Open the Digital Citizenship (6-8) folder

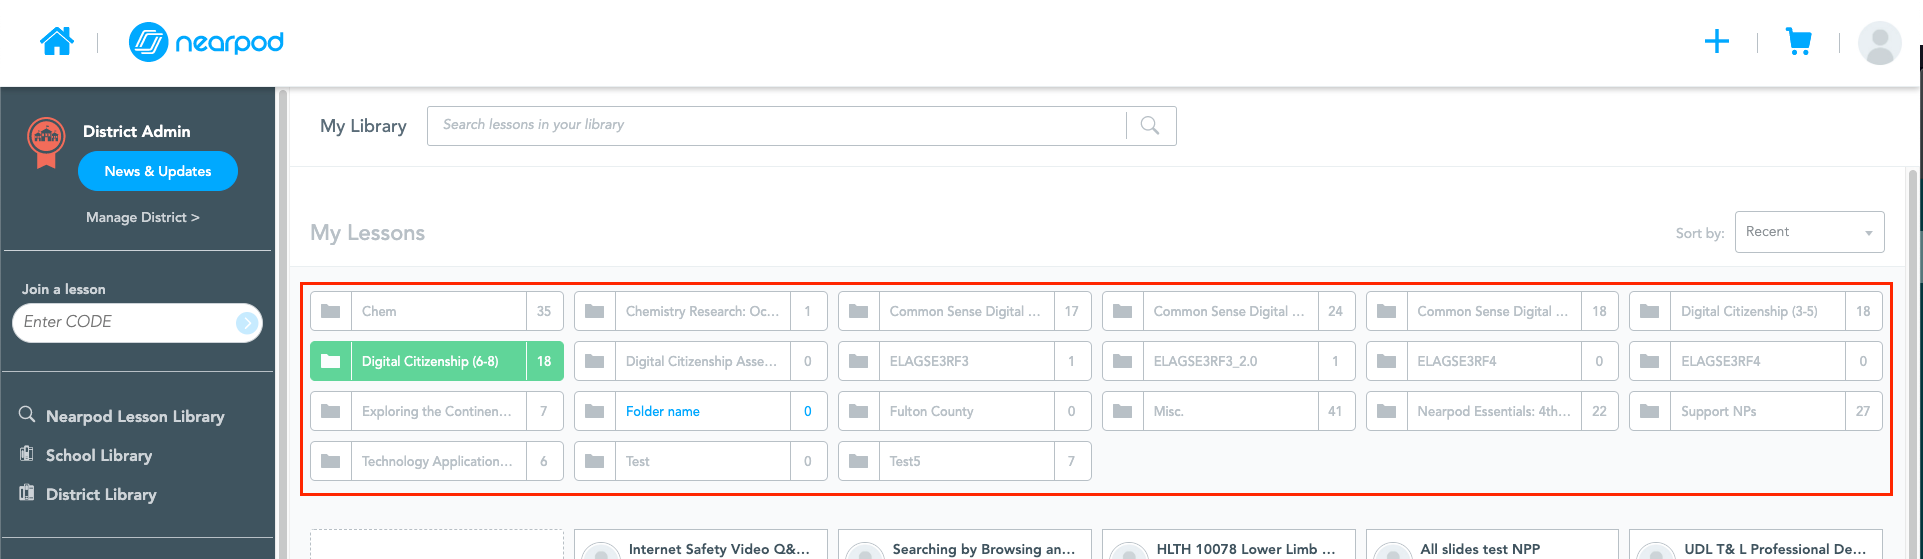pyautogui.click(x=436, y=361)
